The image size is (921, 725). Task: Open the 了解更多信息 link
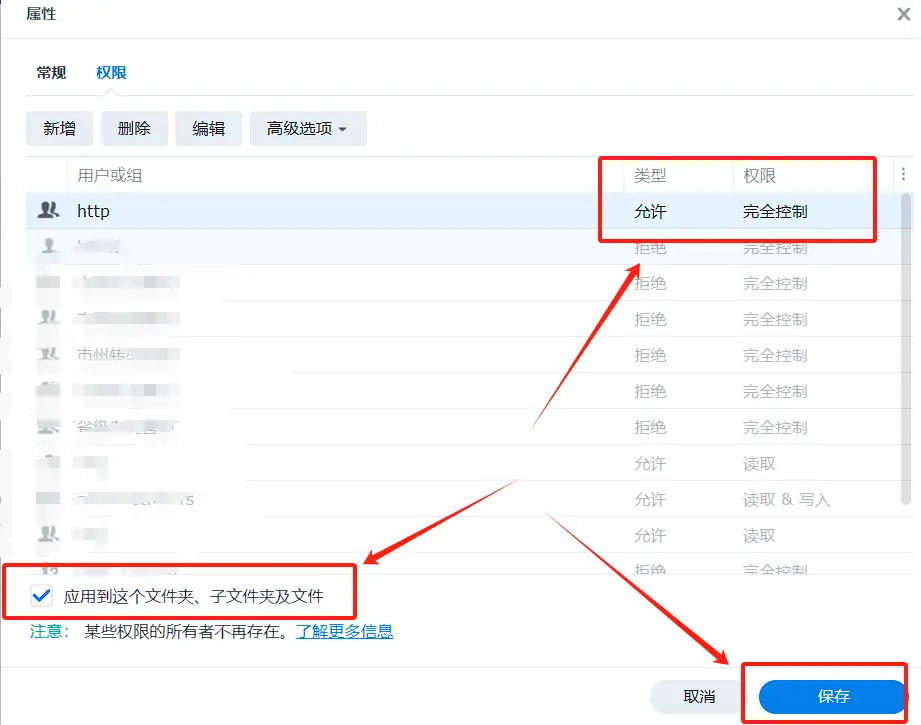(x=344, y=631)
